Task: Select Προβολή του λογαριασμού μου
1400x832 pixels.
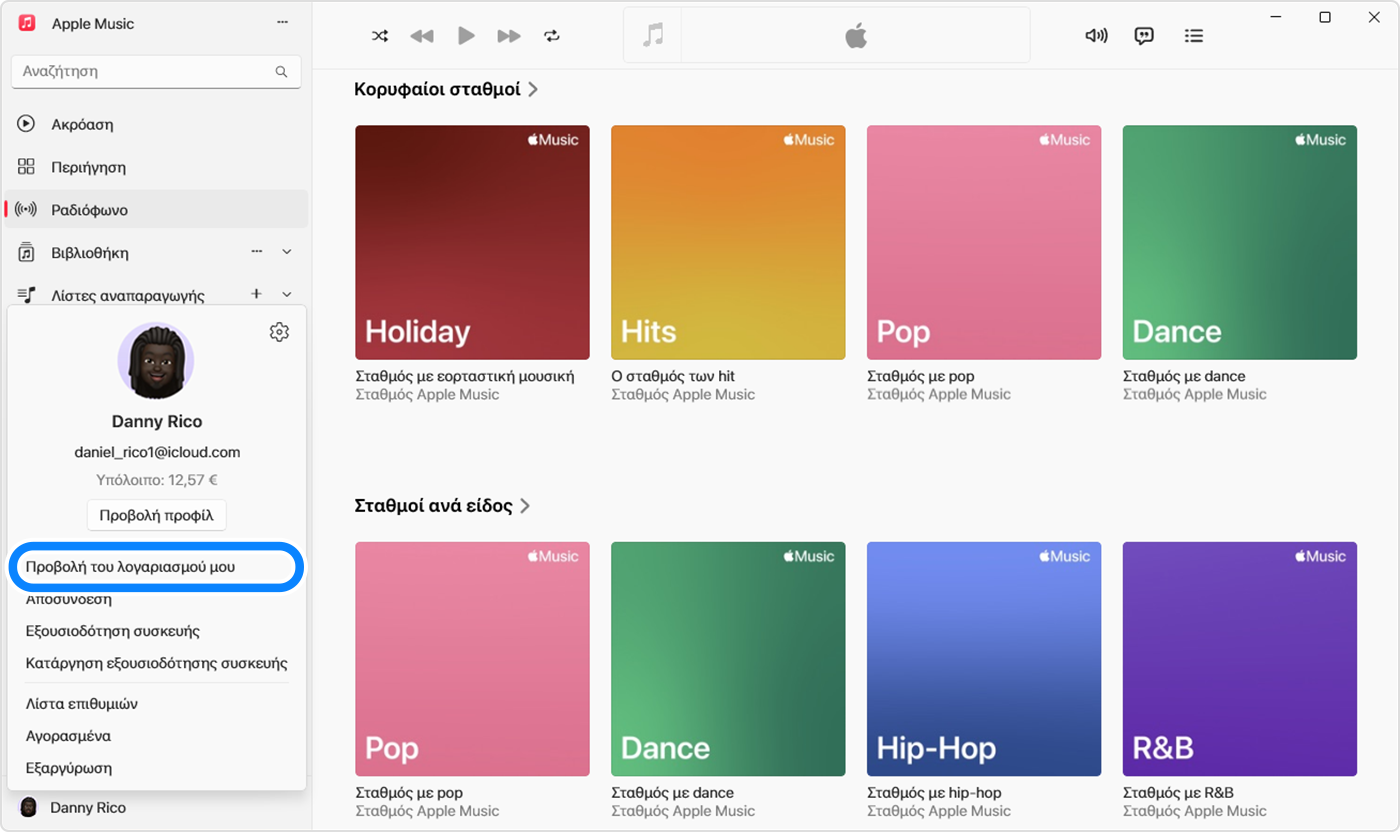Action: pos(156,567)
